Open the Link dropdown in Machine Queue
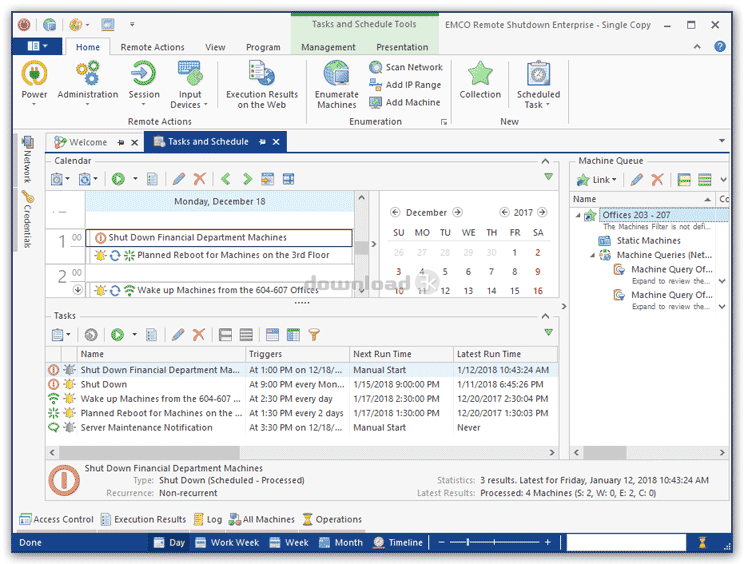Image resolution: width=744 pixels, height=564 pixels. [x=597, y=180]
